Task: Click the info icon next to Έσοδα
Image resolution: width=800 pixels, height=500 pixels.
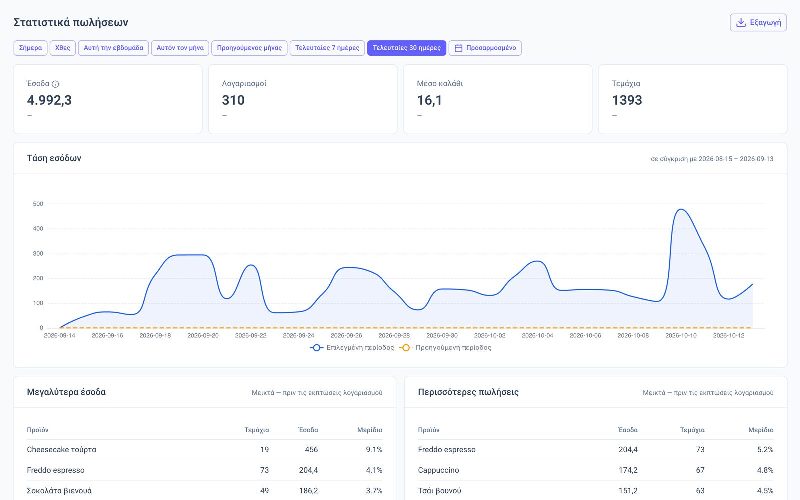Action: click(x=56, y=84)
